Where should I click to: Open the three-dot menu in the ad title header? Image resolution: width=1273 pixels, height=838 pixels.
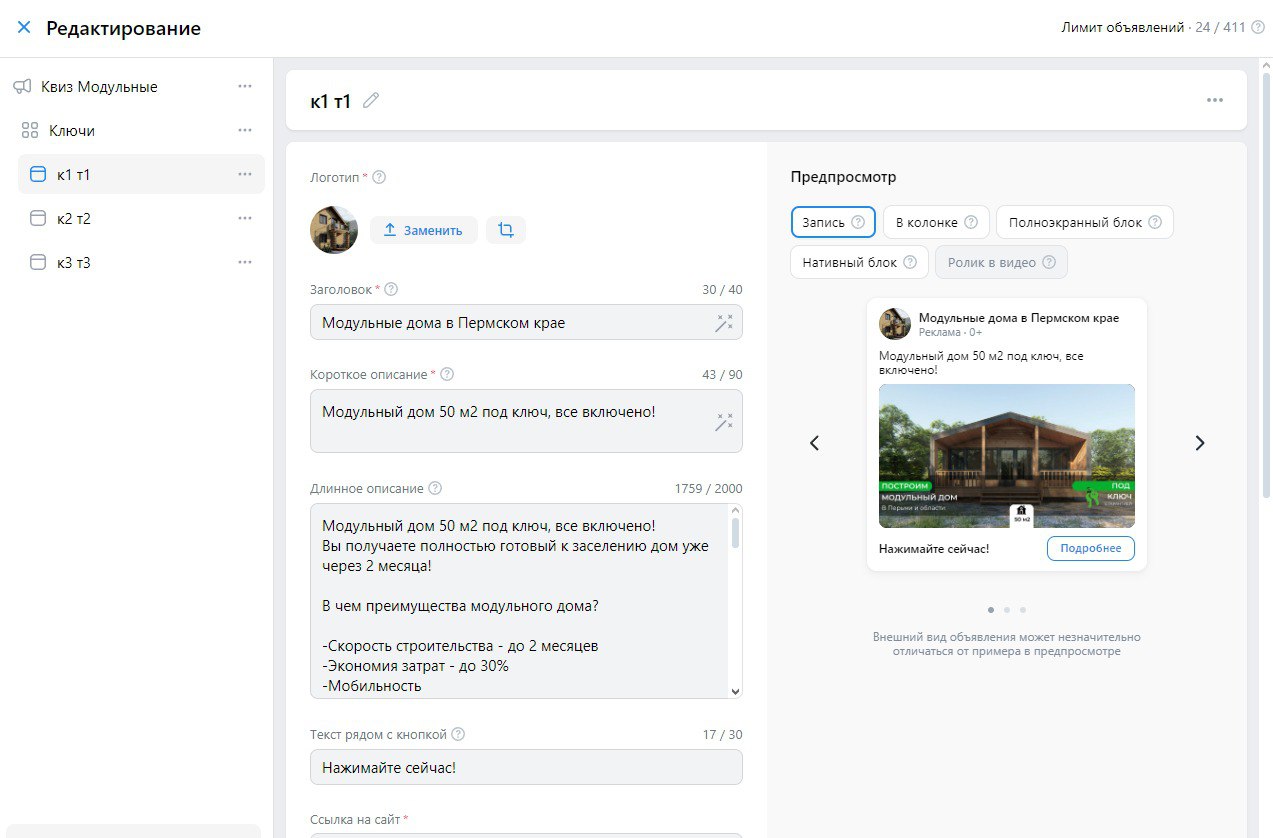pyautogui.click(x=1215, y=100)
